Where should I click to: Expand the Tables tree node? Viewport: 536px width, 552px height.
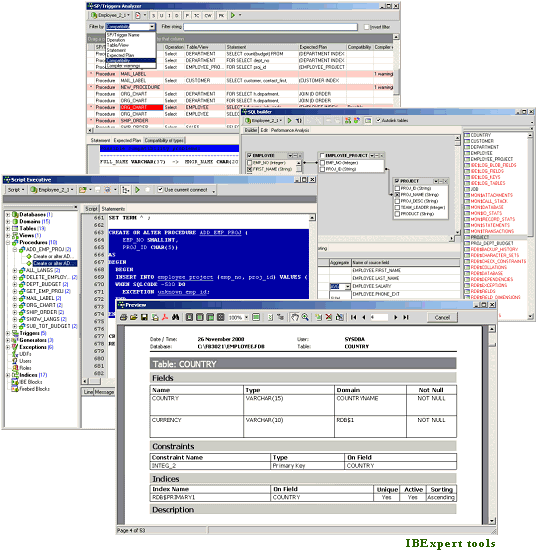pos(8,229)
